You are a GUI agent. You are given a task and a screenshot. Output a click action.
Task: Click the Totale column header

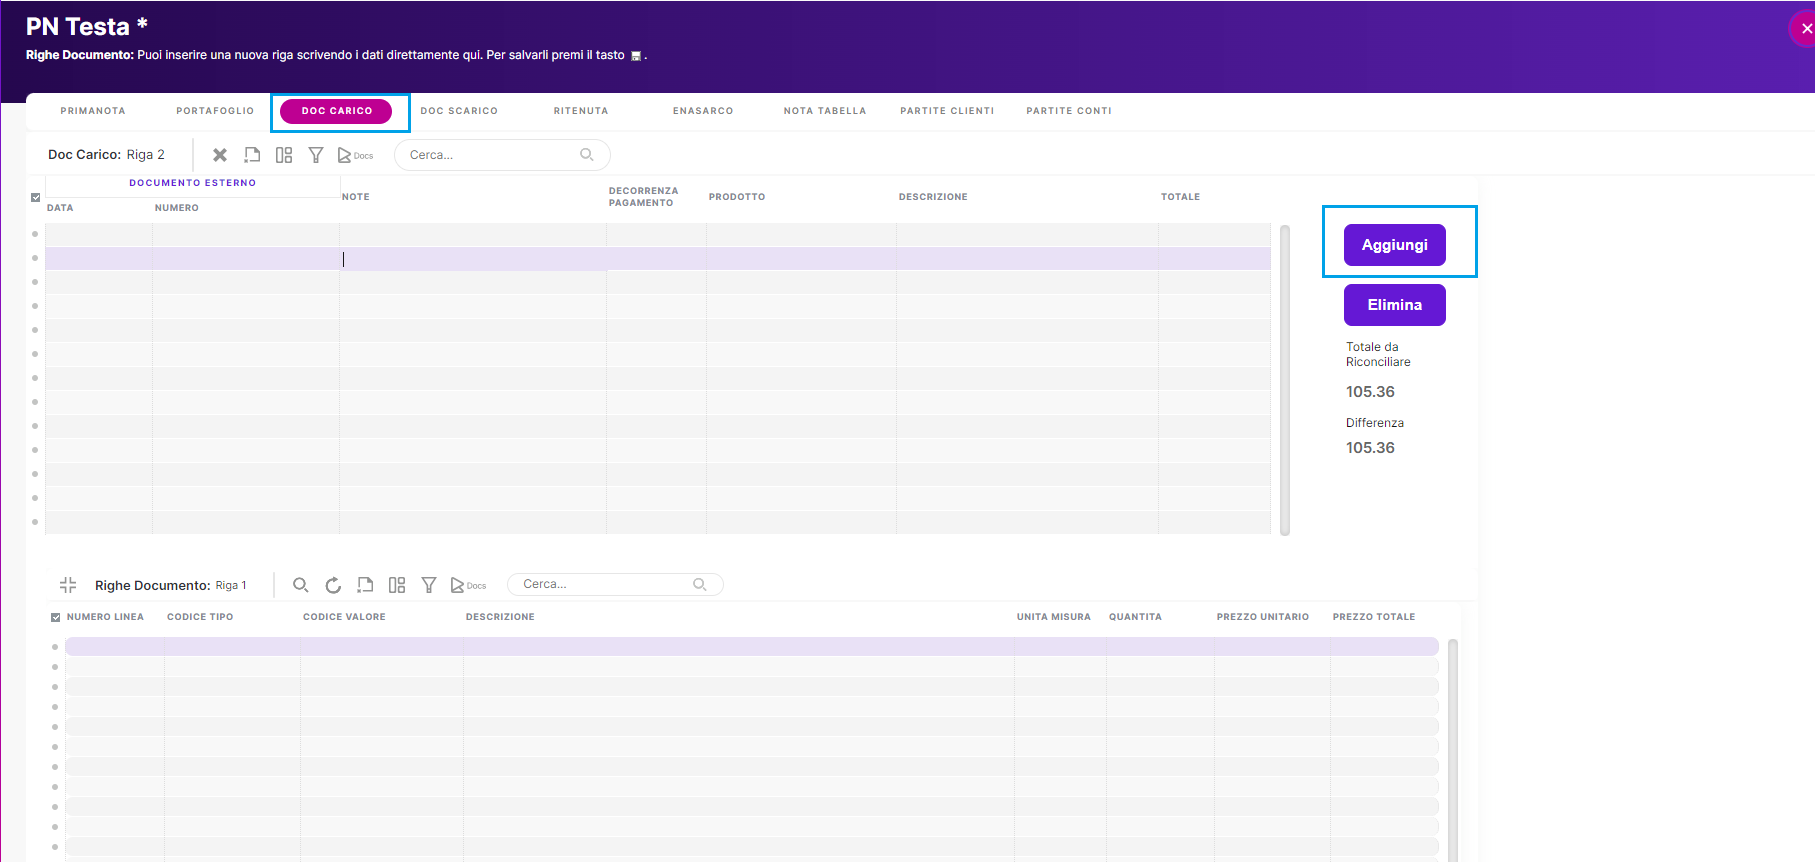(x=1180, y=197)
